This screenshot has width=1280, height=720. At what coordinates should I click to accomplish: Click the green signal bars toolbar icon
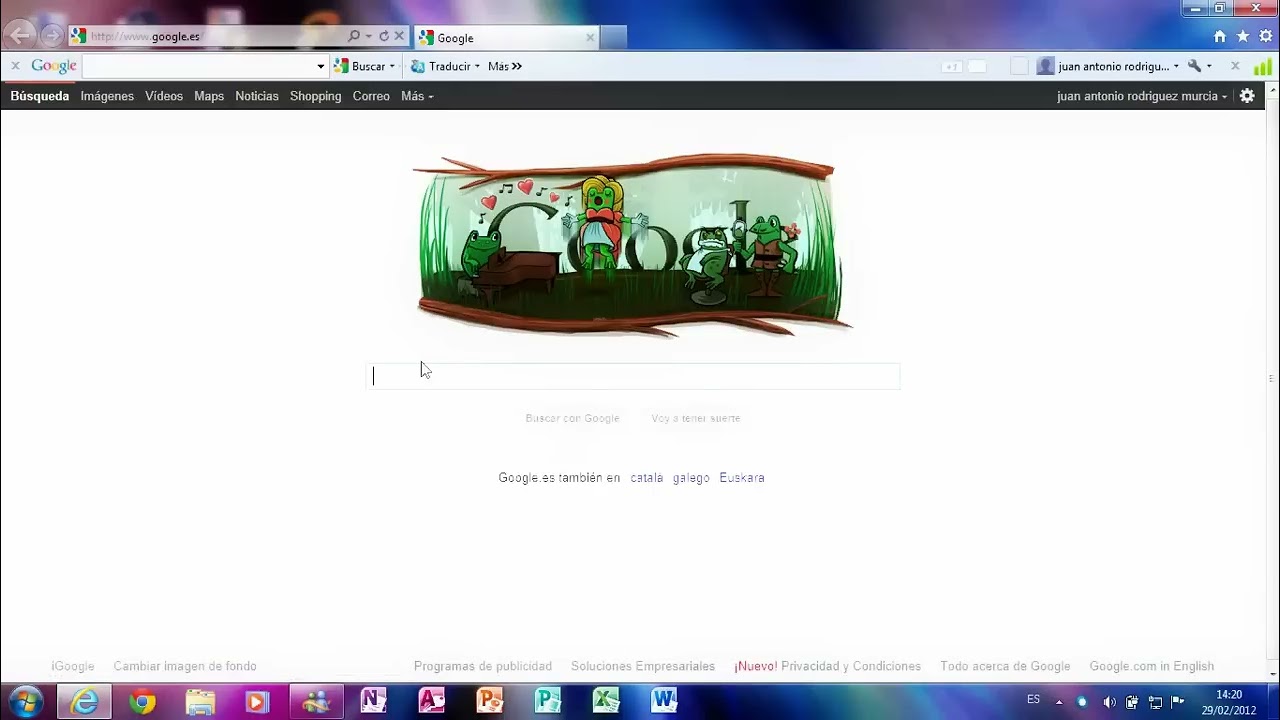(x=1263, y=66)
